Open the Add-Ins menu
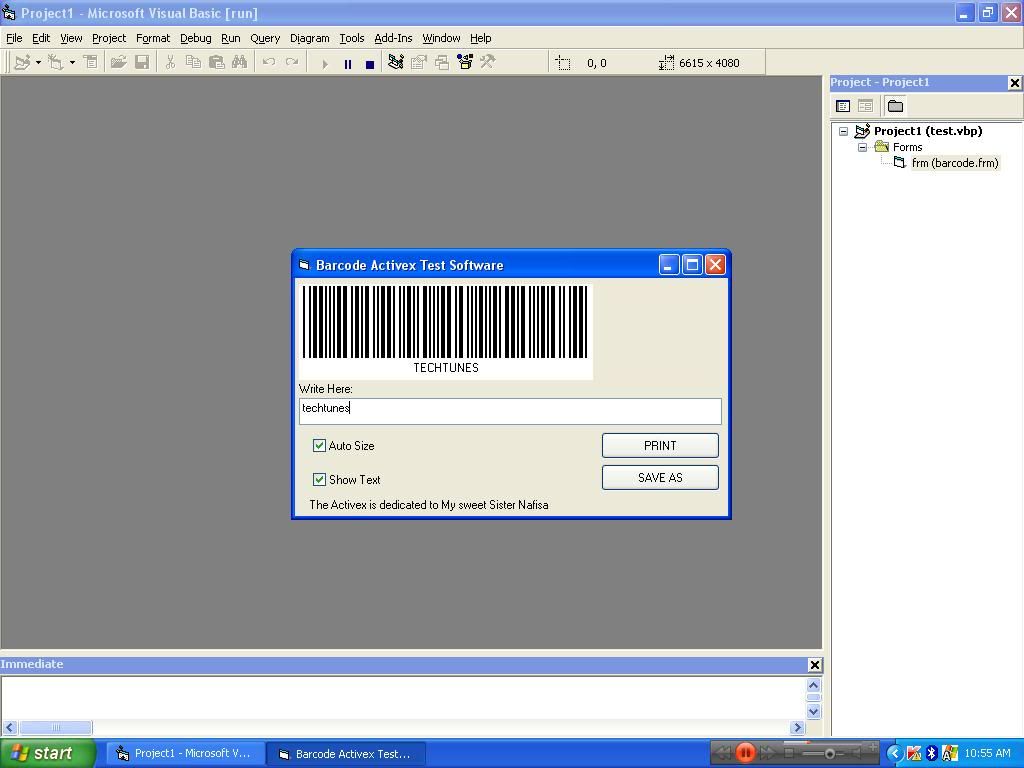The image size is (1024, 768). point(392,38)
